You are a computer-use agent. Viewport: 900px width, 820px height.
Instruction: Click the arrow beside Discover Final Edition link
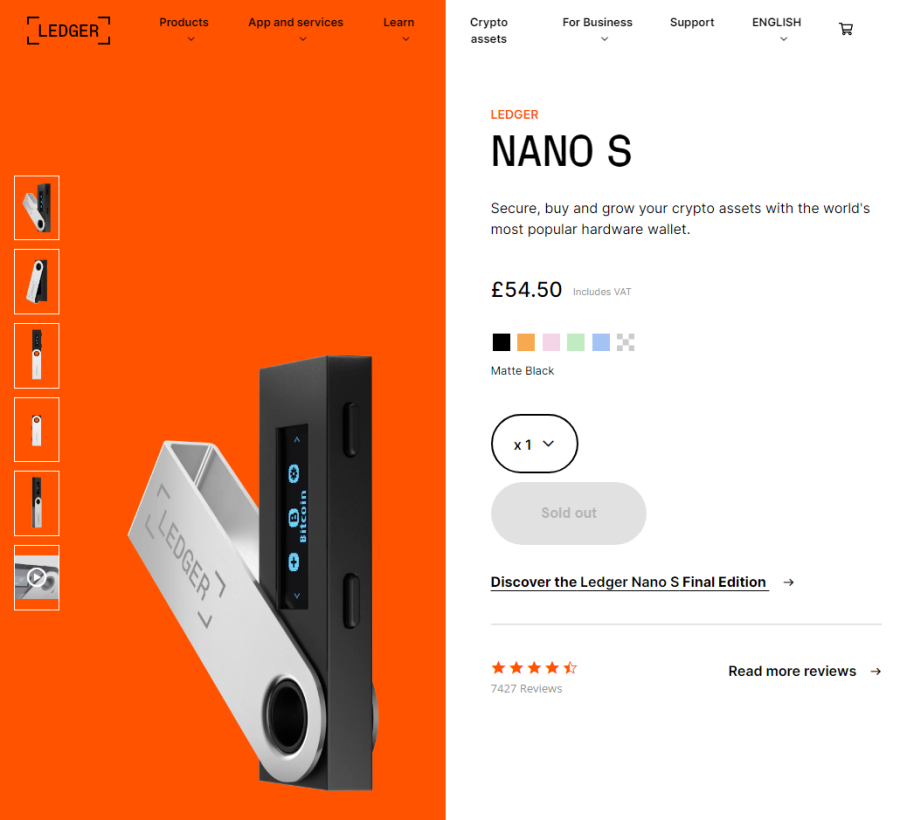[x=789, y=582]
